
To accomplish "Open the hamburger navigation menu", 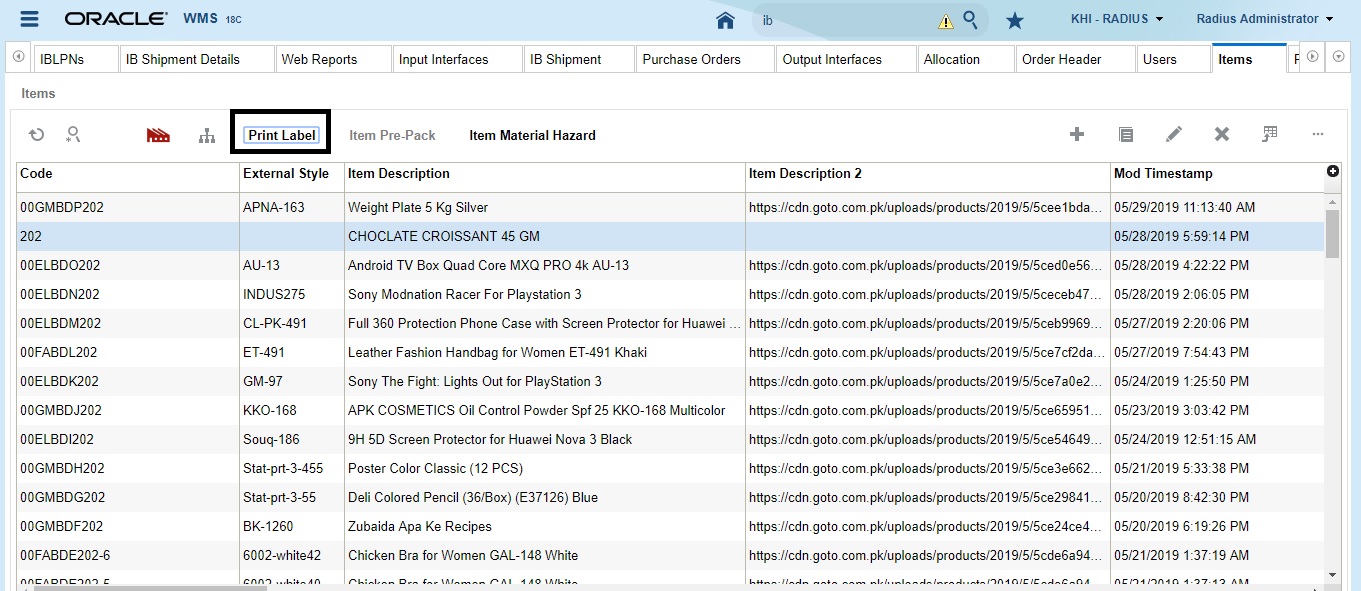I will pos(27,17).
